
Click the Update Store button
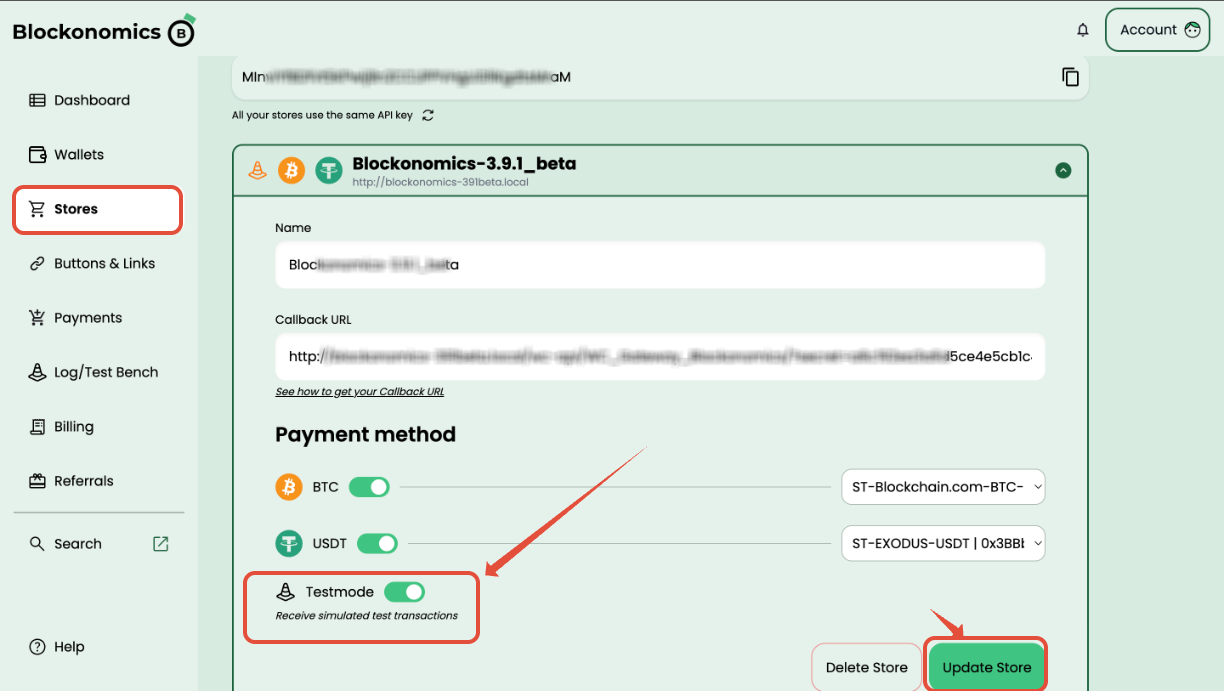pos(987,667)
